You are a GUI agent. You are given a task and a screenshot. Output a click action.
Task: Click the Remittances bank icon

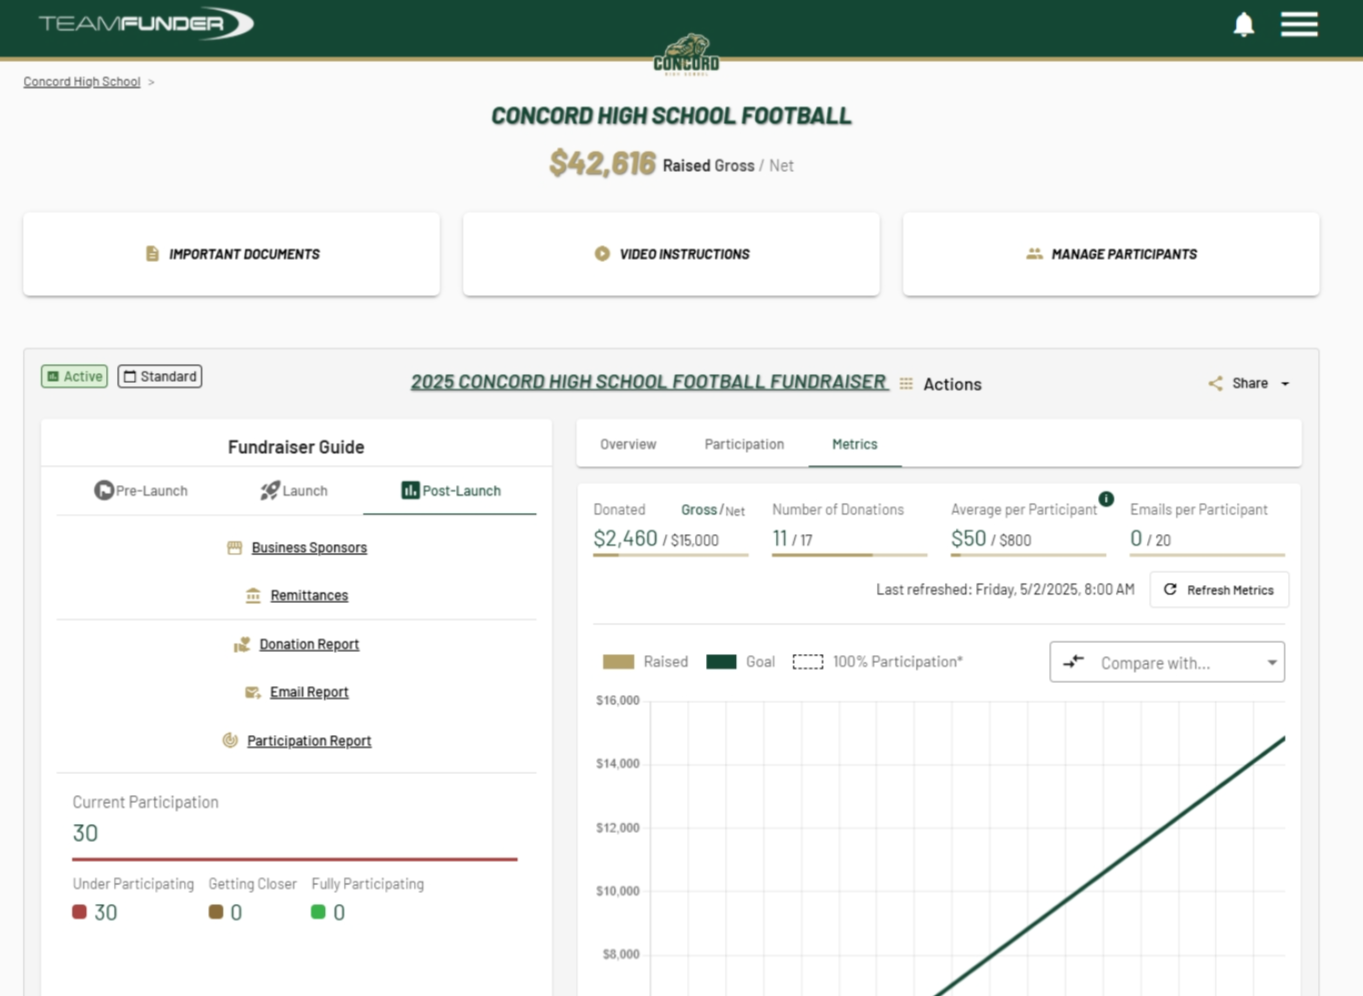pos(253,596)
